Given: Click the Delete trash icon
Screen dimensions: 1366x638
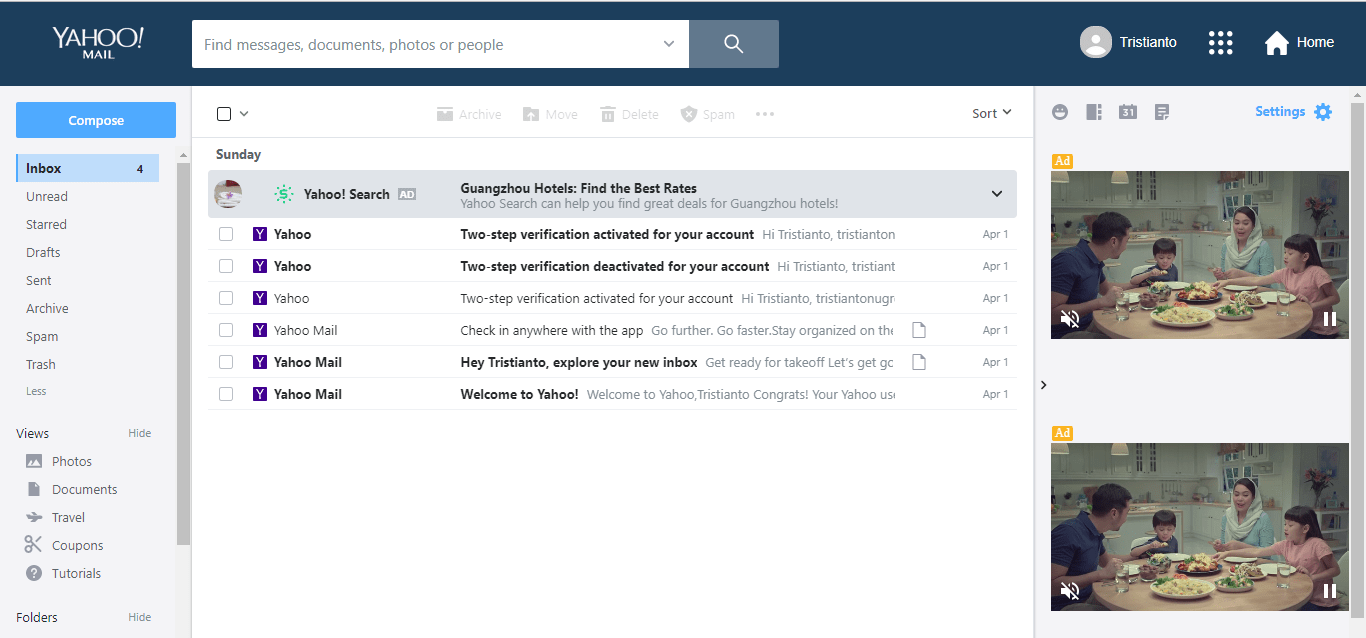Looking at the screenshot, I should (608, 114).
